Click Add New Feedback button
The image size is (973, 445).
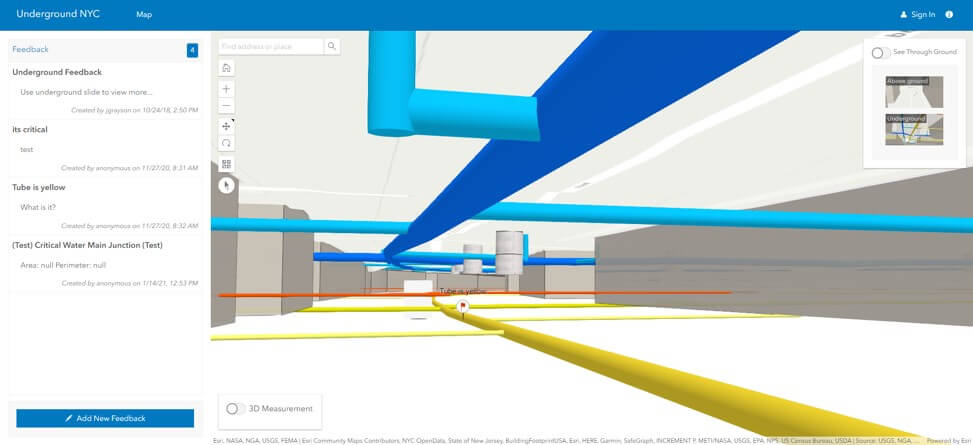[105, 418]
